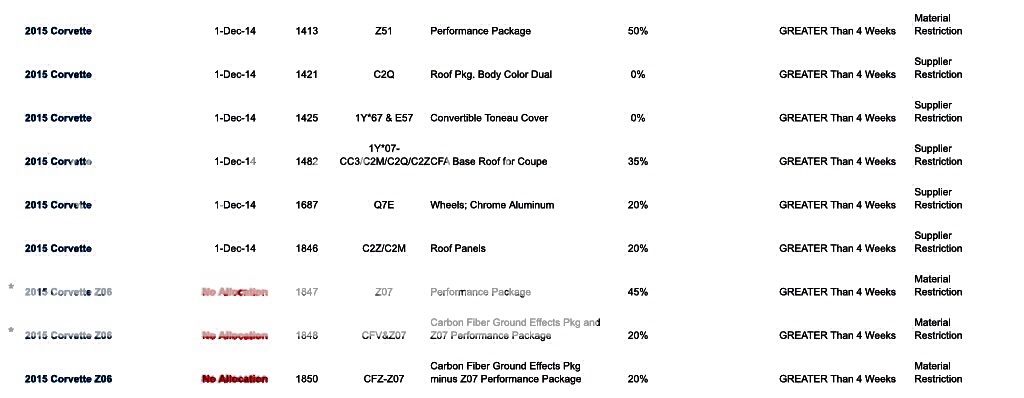
Task: Click the Base Roof for Coupe text
Action: point(500,161)
